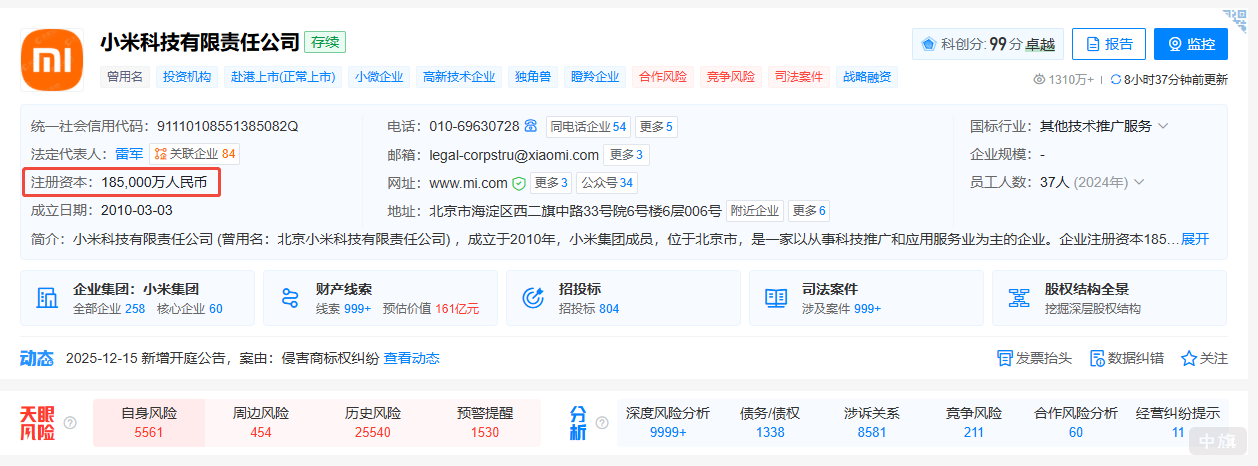The height and width of the screenshot is (466, 1258).
Task: Show 更多 3 email addresses
Action: [626, 154]
